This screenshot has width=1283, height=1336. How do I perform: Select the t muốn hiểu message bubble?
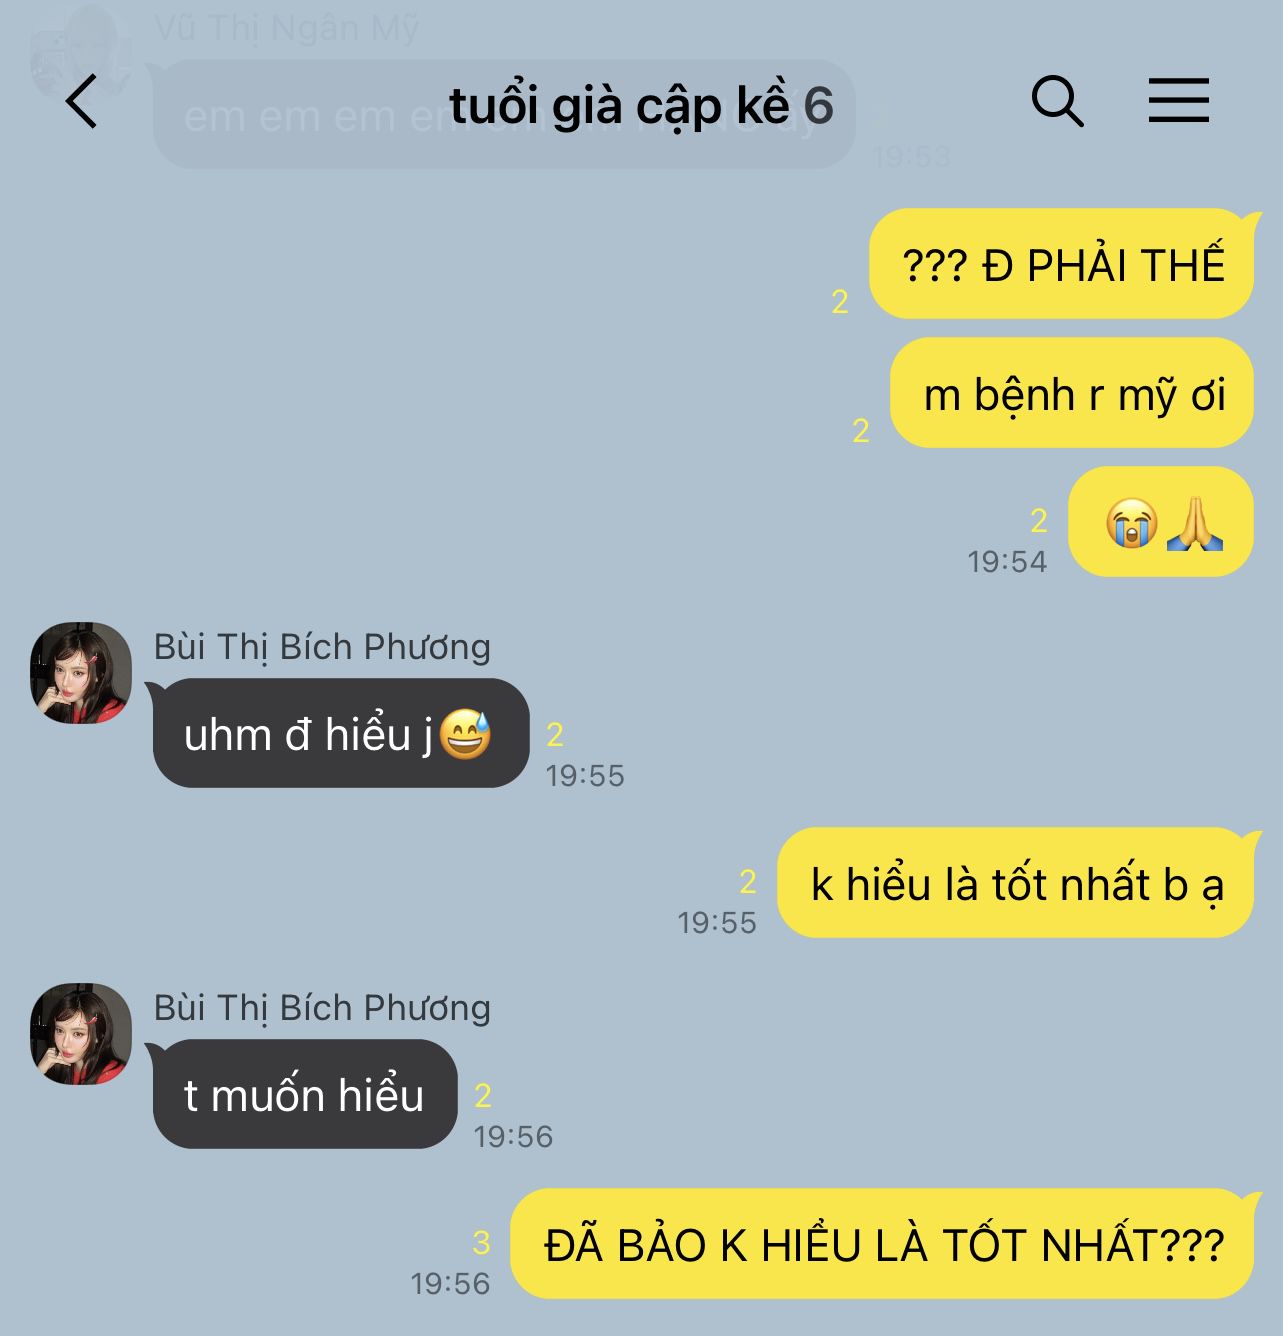(305, 1094)
